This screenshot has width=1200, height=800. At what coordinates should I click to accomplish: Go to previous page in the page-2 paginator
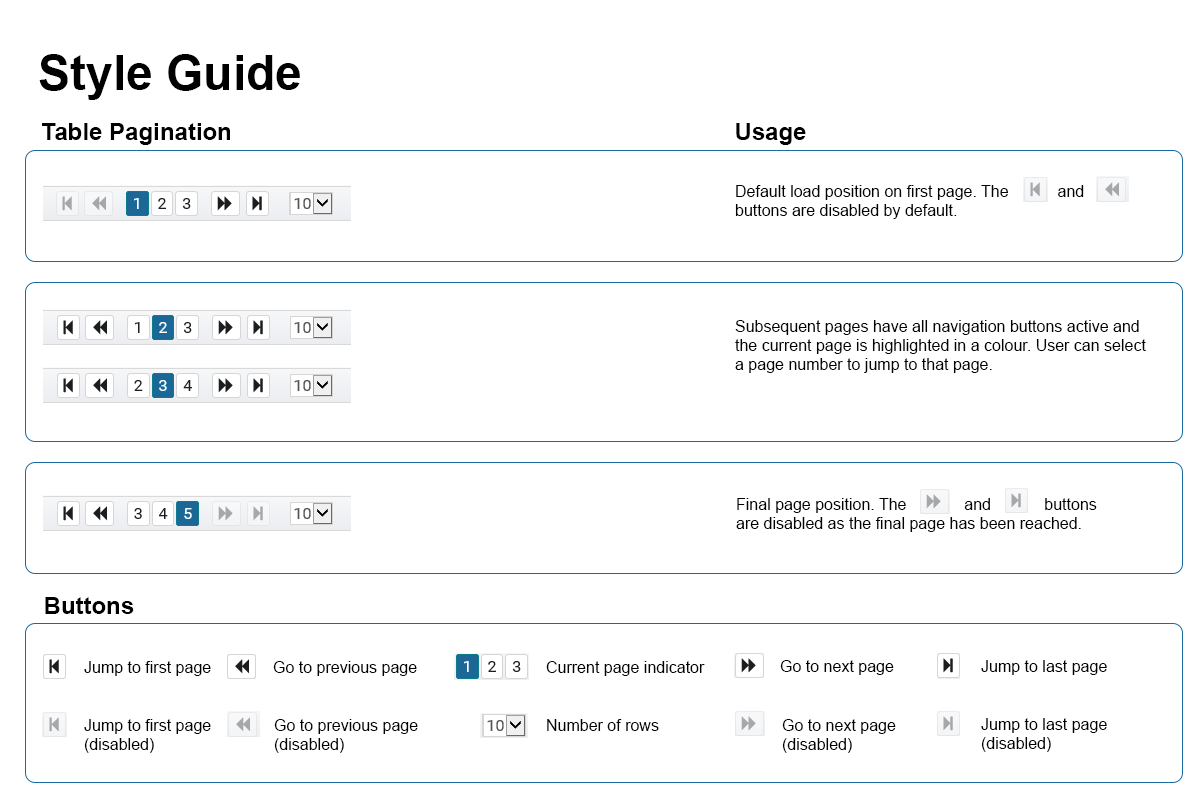(x=99, y=328)
